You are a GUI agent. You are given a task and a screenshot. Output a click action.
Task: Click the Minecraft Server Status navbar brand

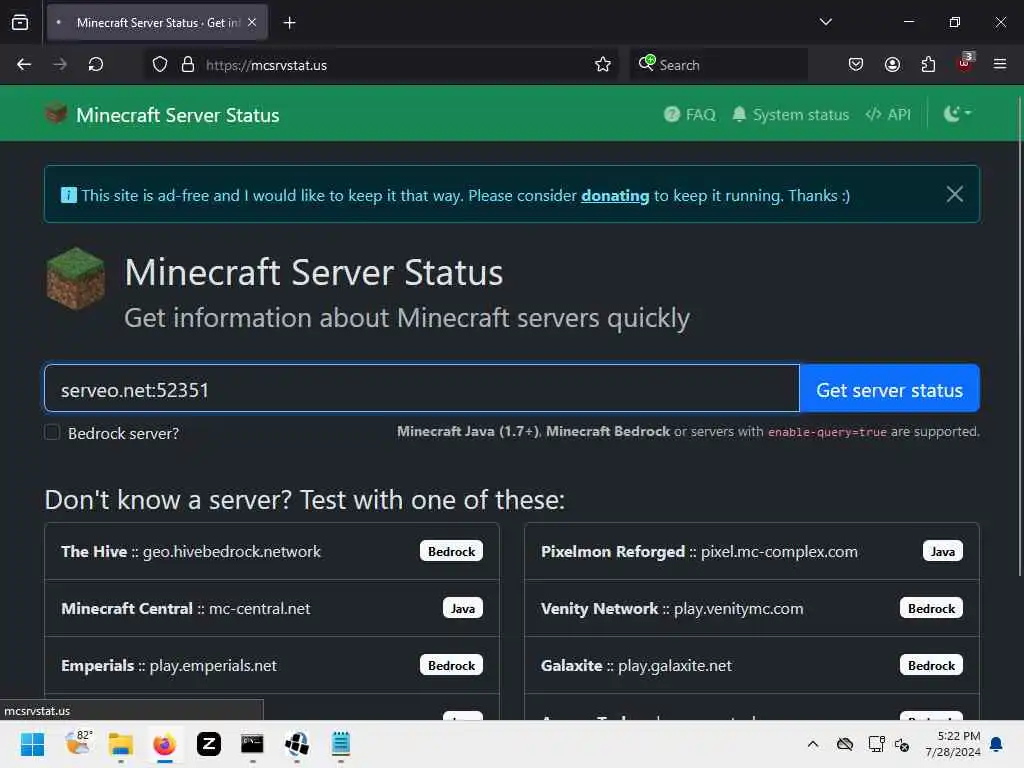pyautogui.click(x=162, y=115)
